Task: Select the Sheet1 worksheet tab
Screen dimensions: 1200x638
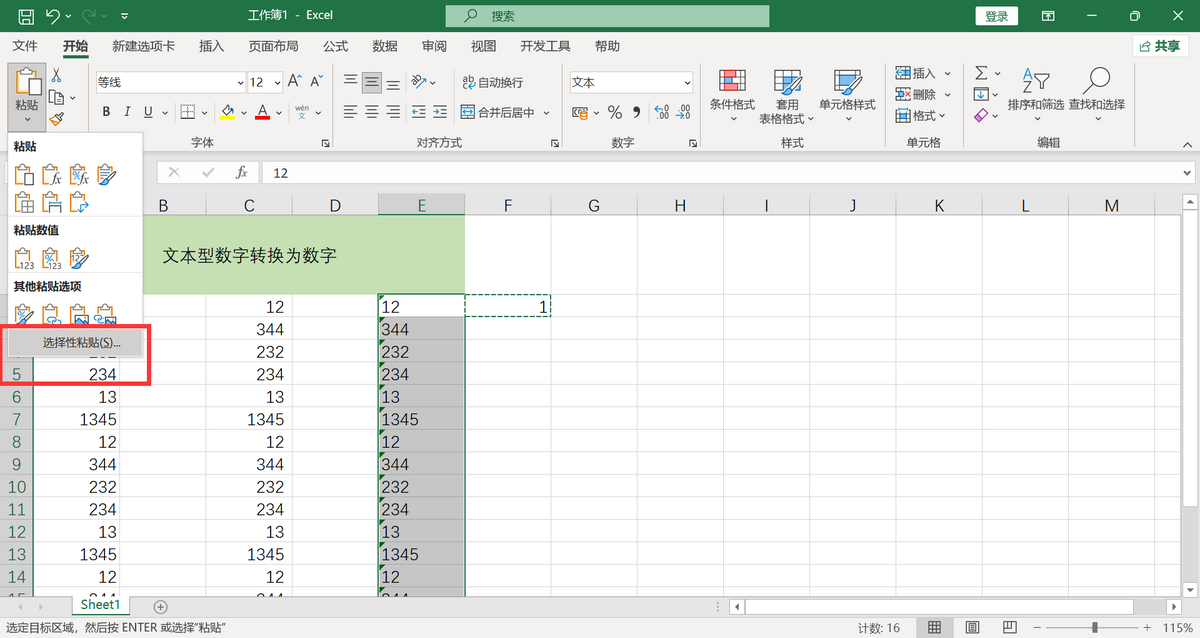Action: click(x=100, y=605)
